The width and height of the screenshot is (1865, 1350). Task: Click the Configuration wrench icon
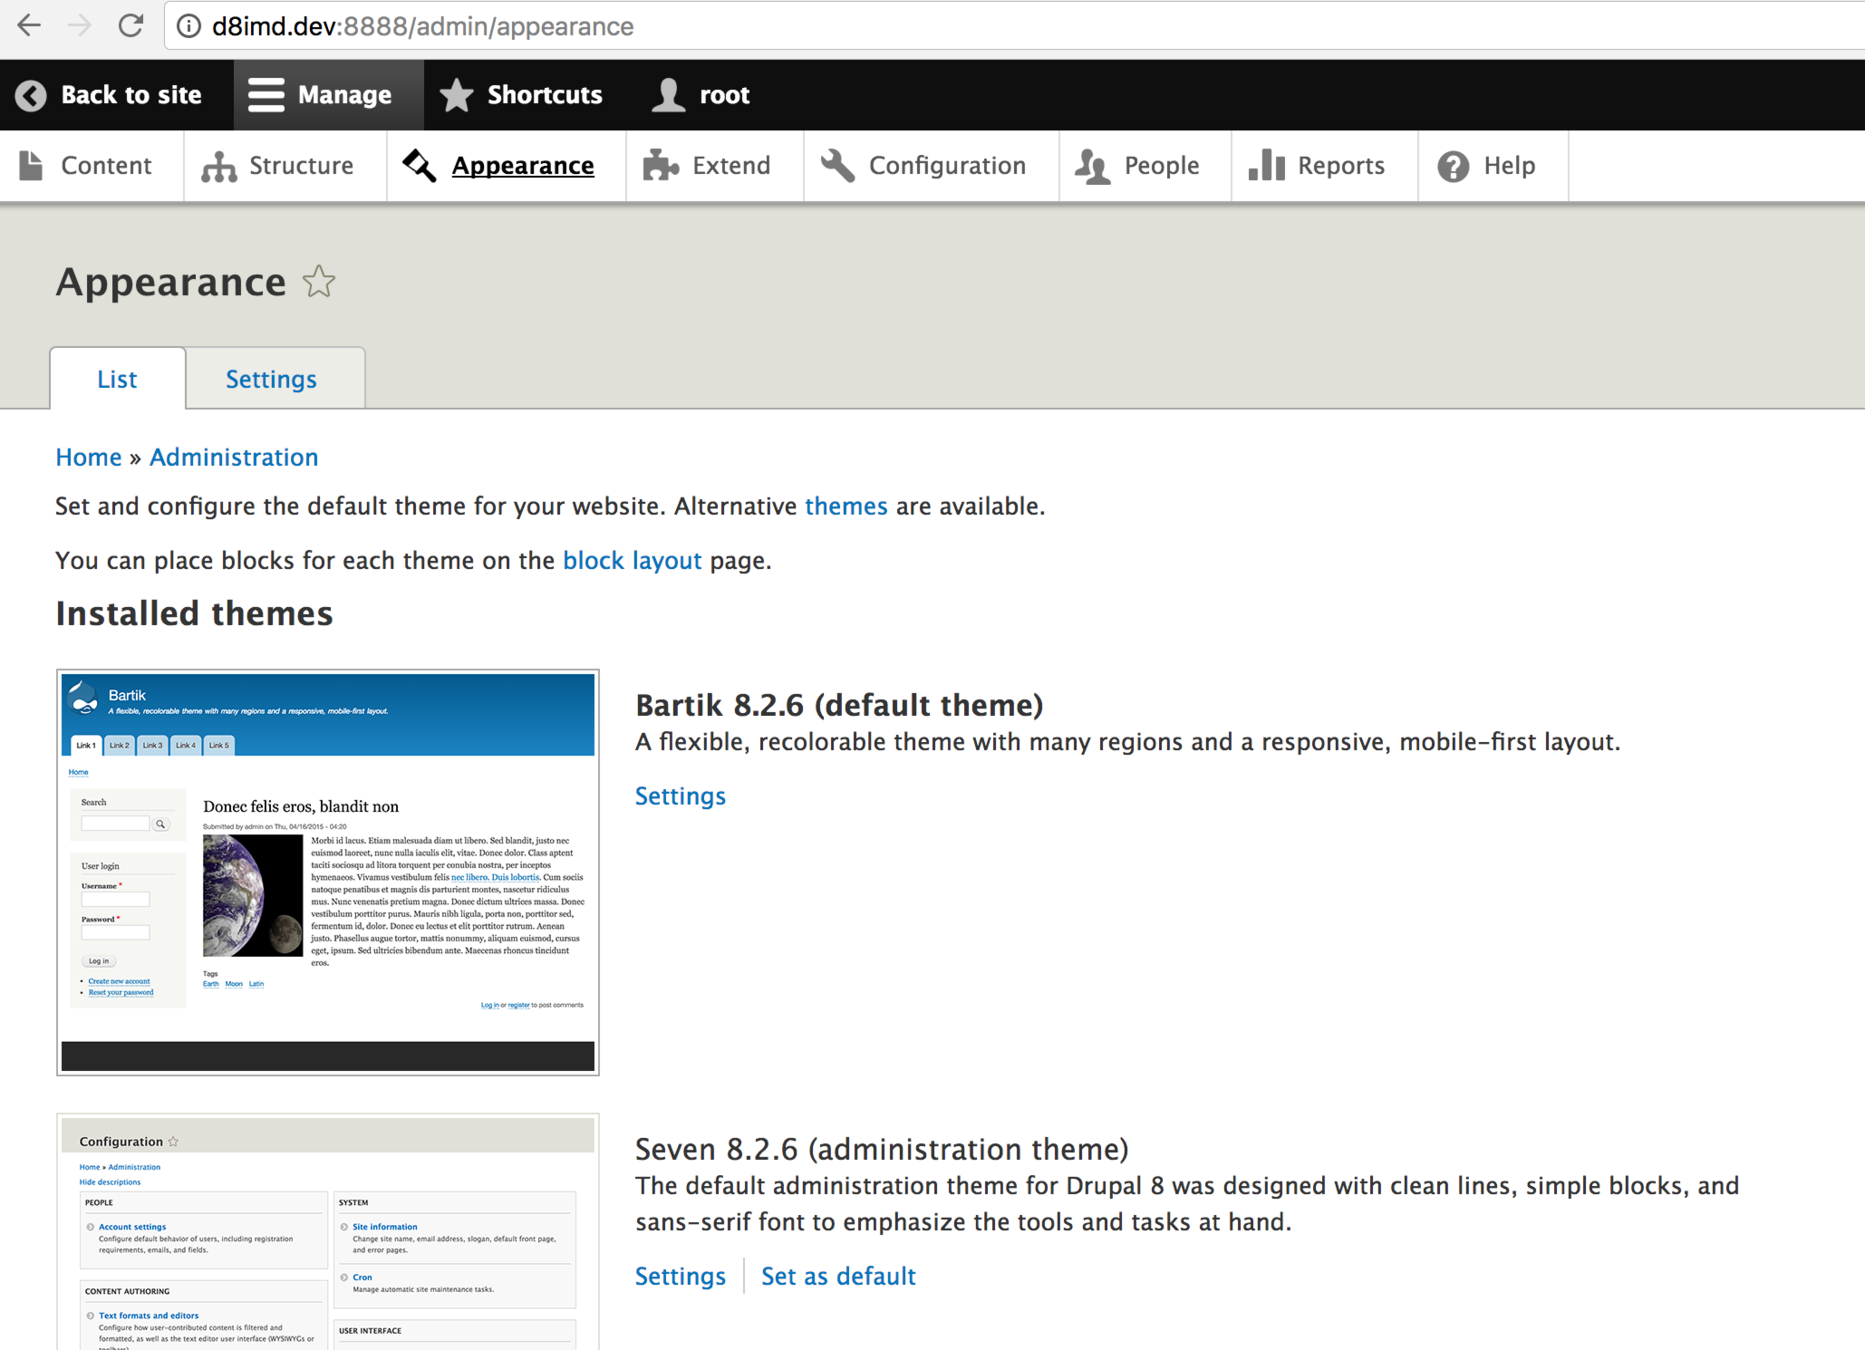[838, 166]
